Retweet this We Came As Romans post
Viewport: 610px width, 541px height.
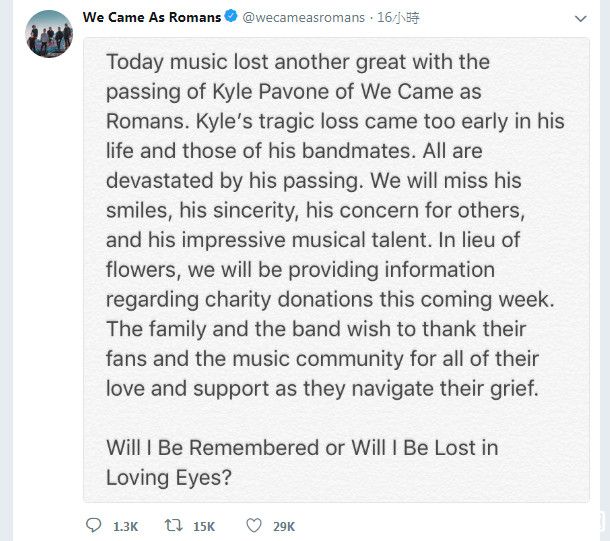(x=172, y=525)
